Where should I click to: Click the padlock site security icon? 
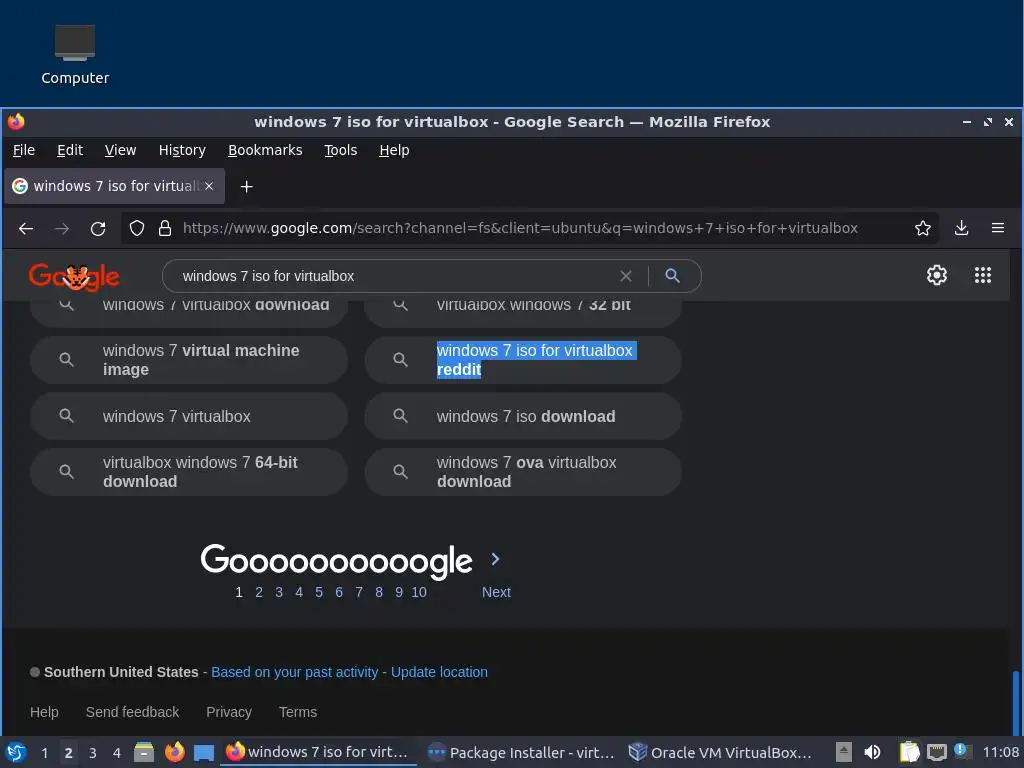point(165,228)
